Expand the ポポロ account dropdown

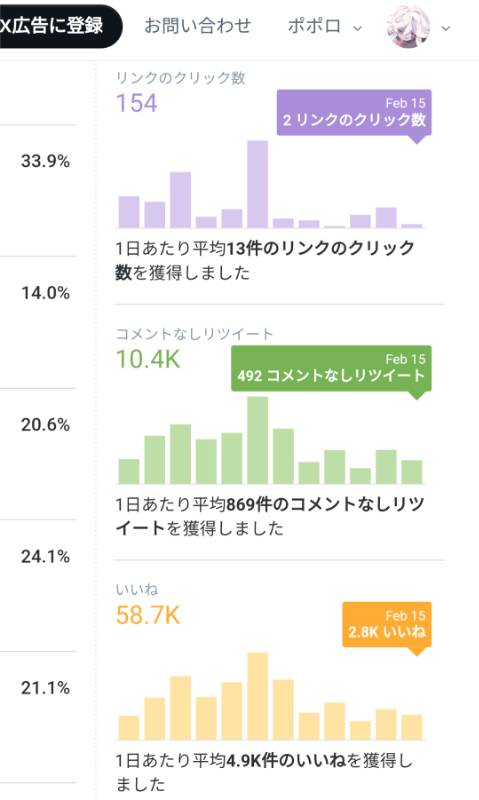[324, 26]
